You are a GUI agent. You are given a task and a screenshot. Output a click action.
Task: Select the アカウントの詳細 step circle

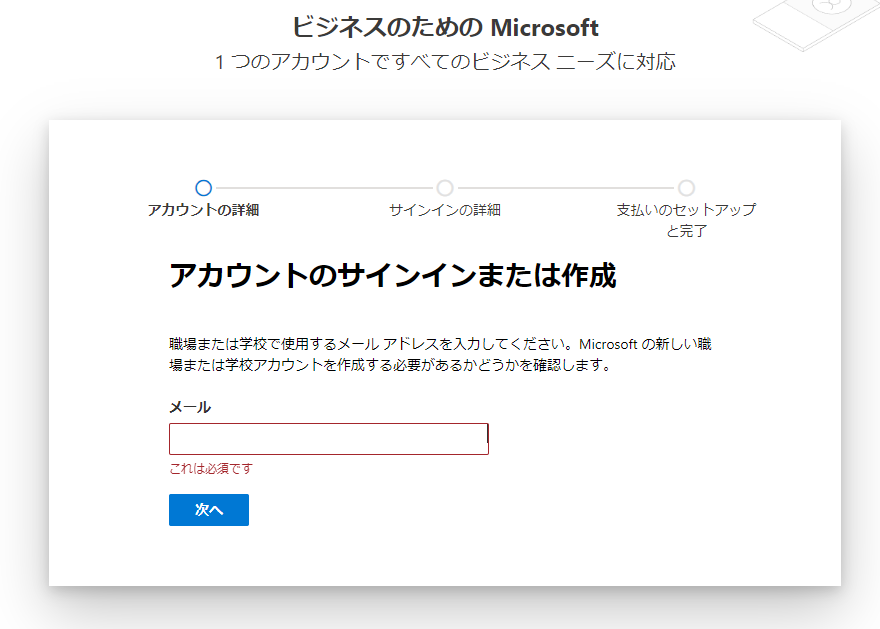point(203,187)
